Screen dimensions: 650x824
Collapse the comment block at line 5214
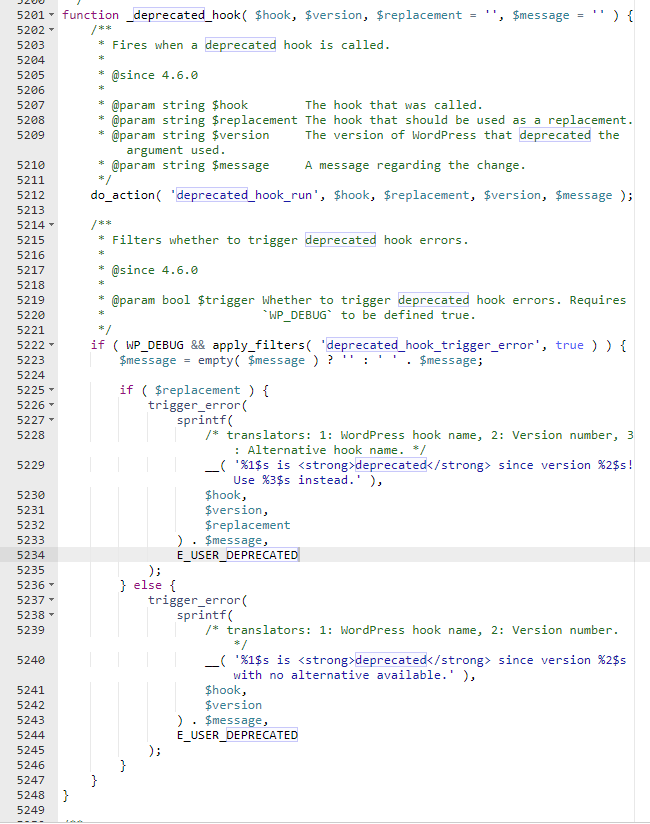tap(51, 226)
